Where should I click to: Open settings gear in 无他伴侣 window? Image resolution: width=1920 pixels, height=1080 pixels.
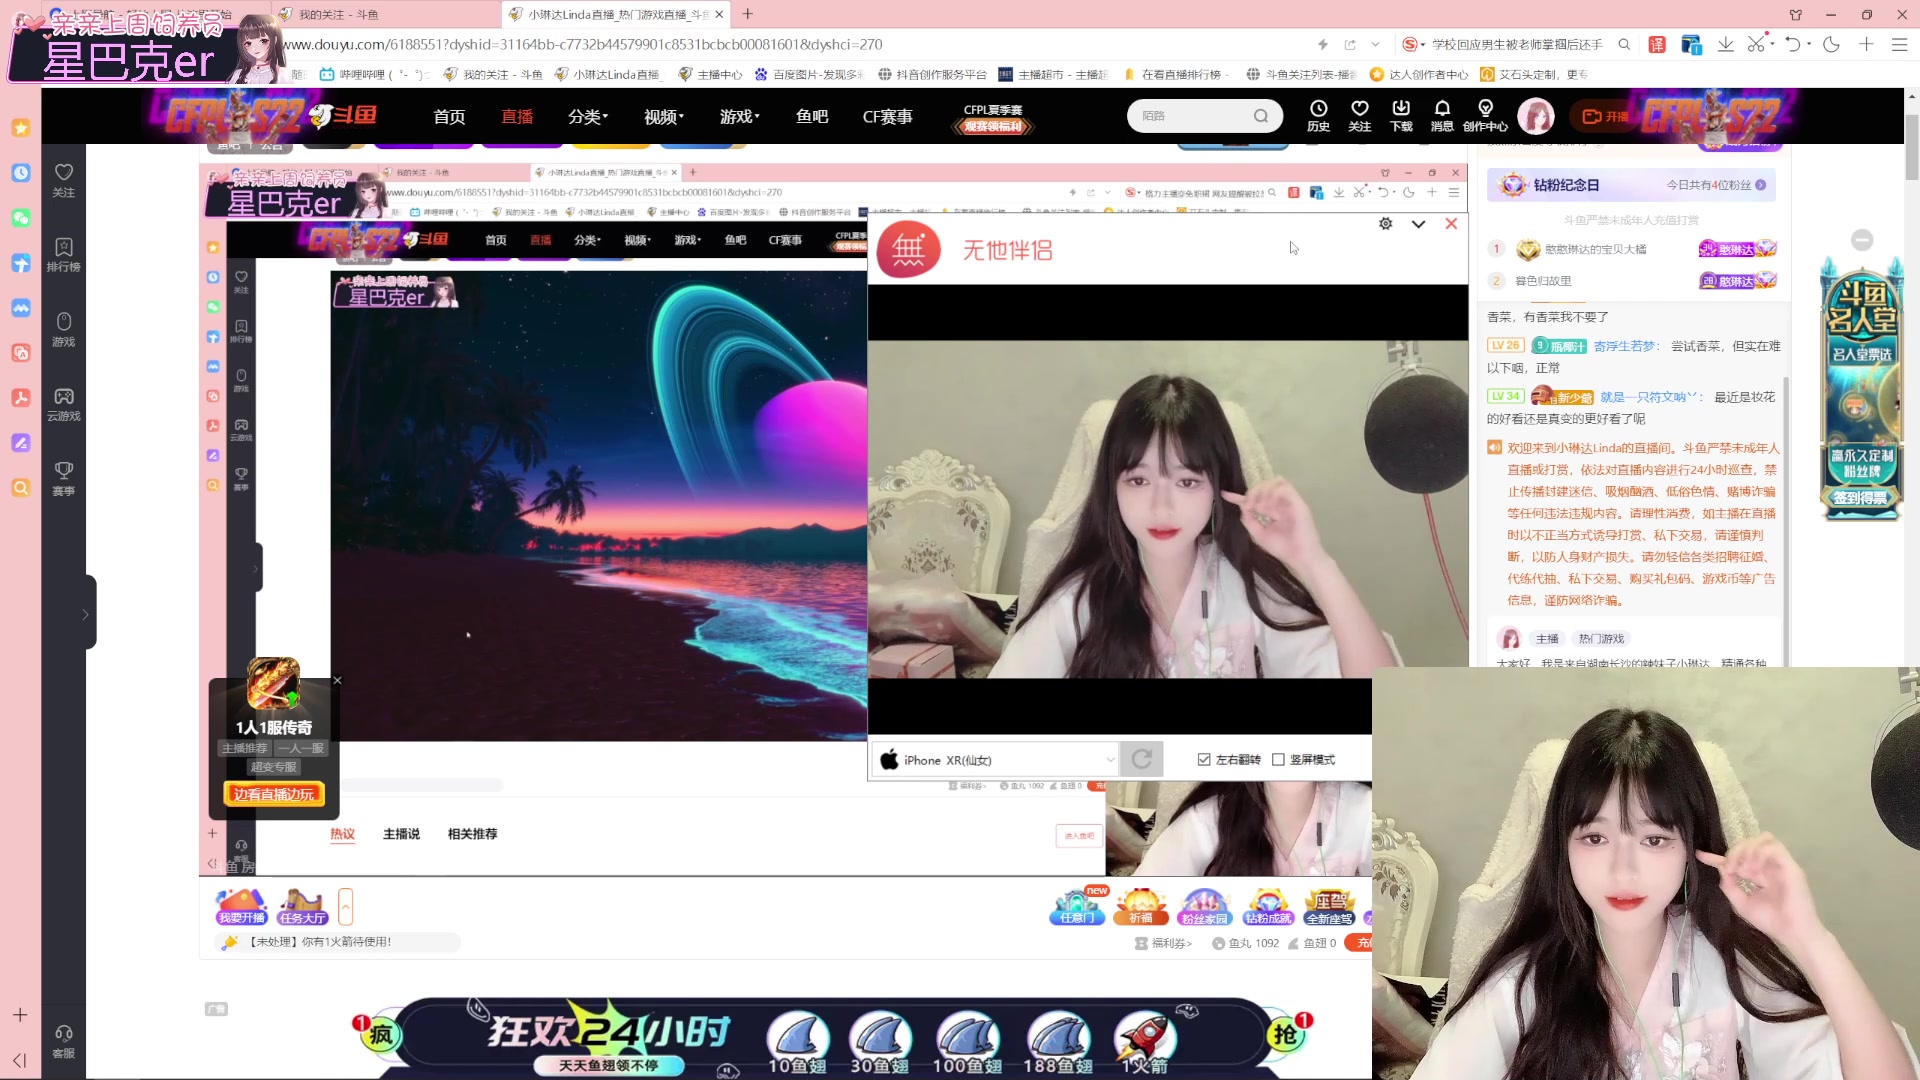(1385, 224)
